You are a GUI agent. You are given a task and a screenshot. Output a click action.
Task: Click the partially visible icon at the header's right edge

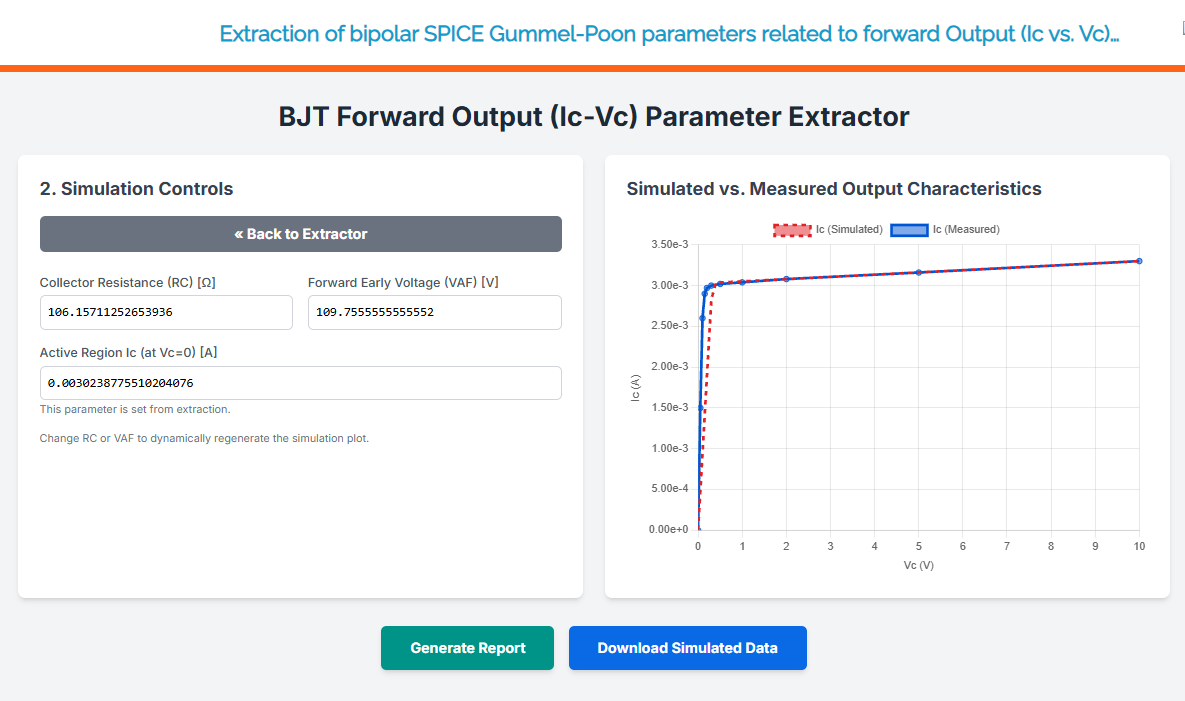1182,30
